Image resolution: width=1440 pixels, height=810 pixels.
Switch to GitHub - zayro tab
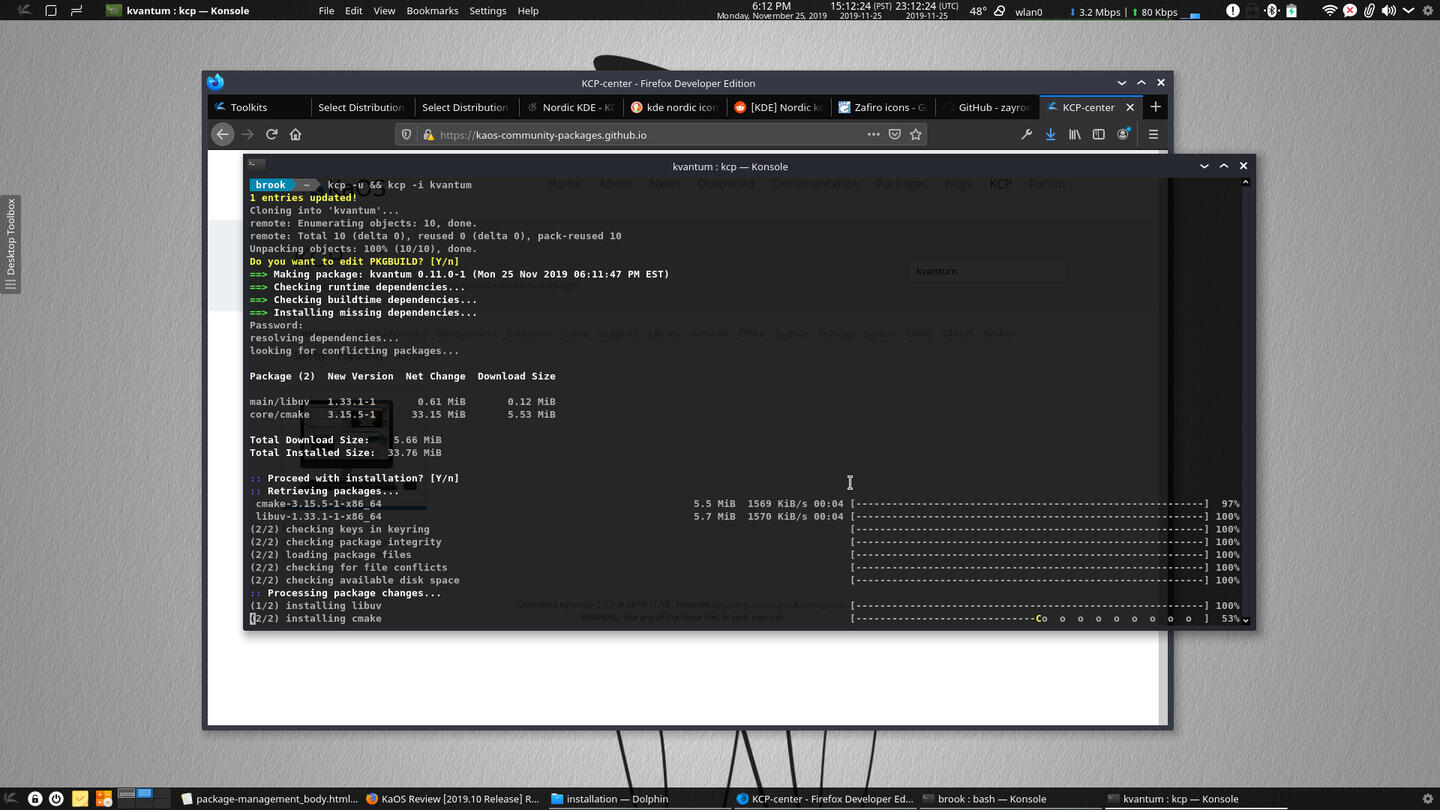point(985,107)
